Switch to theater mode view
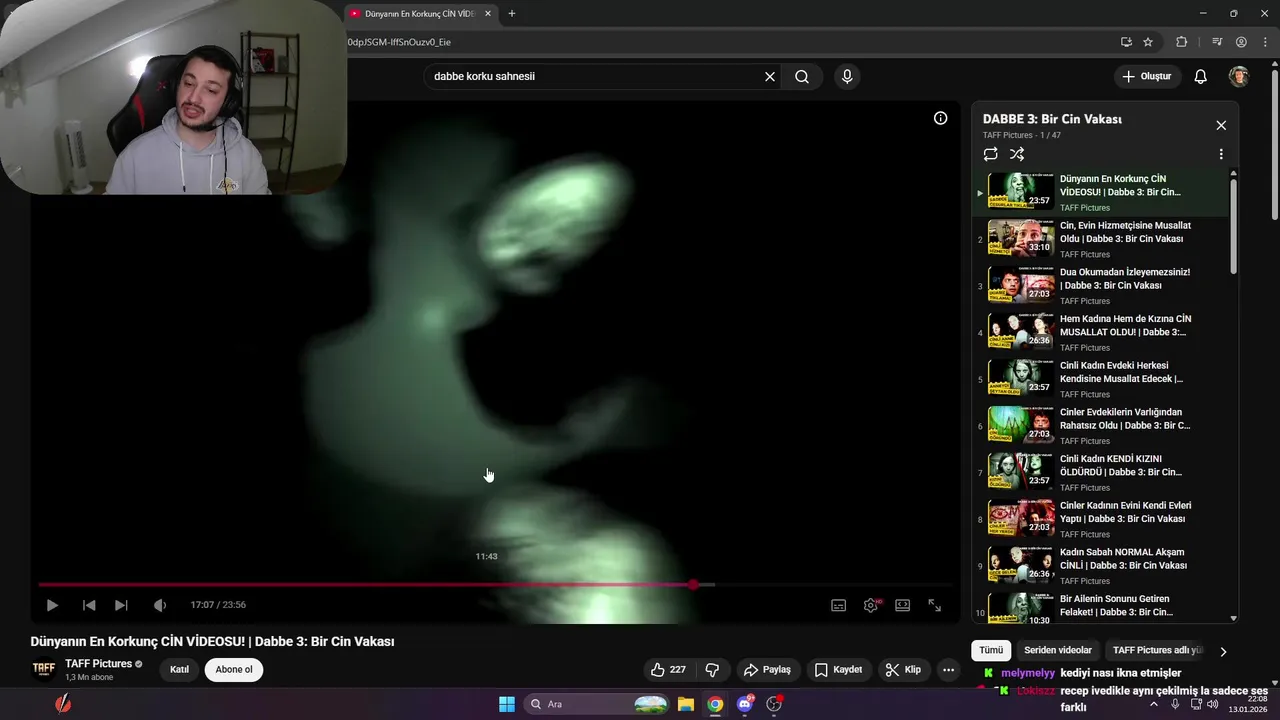 (x=902, y=605)
